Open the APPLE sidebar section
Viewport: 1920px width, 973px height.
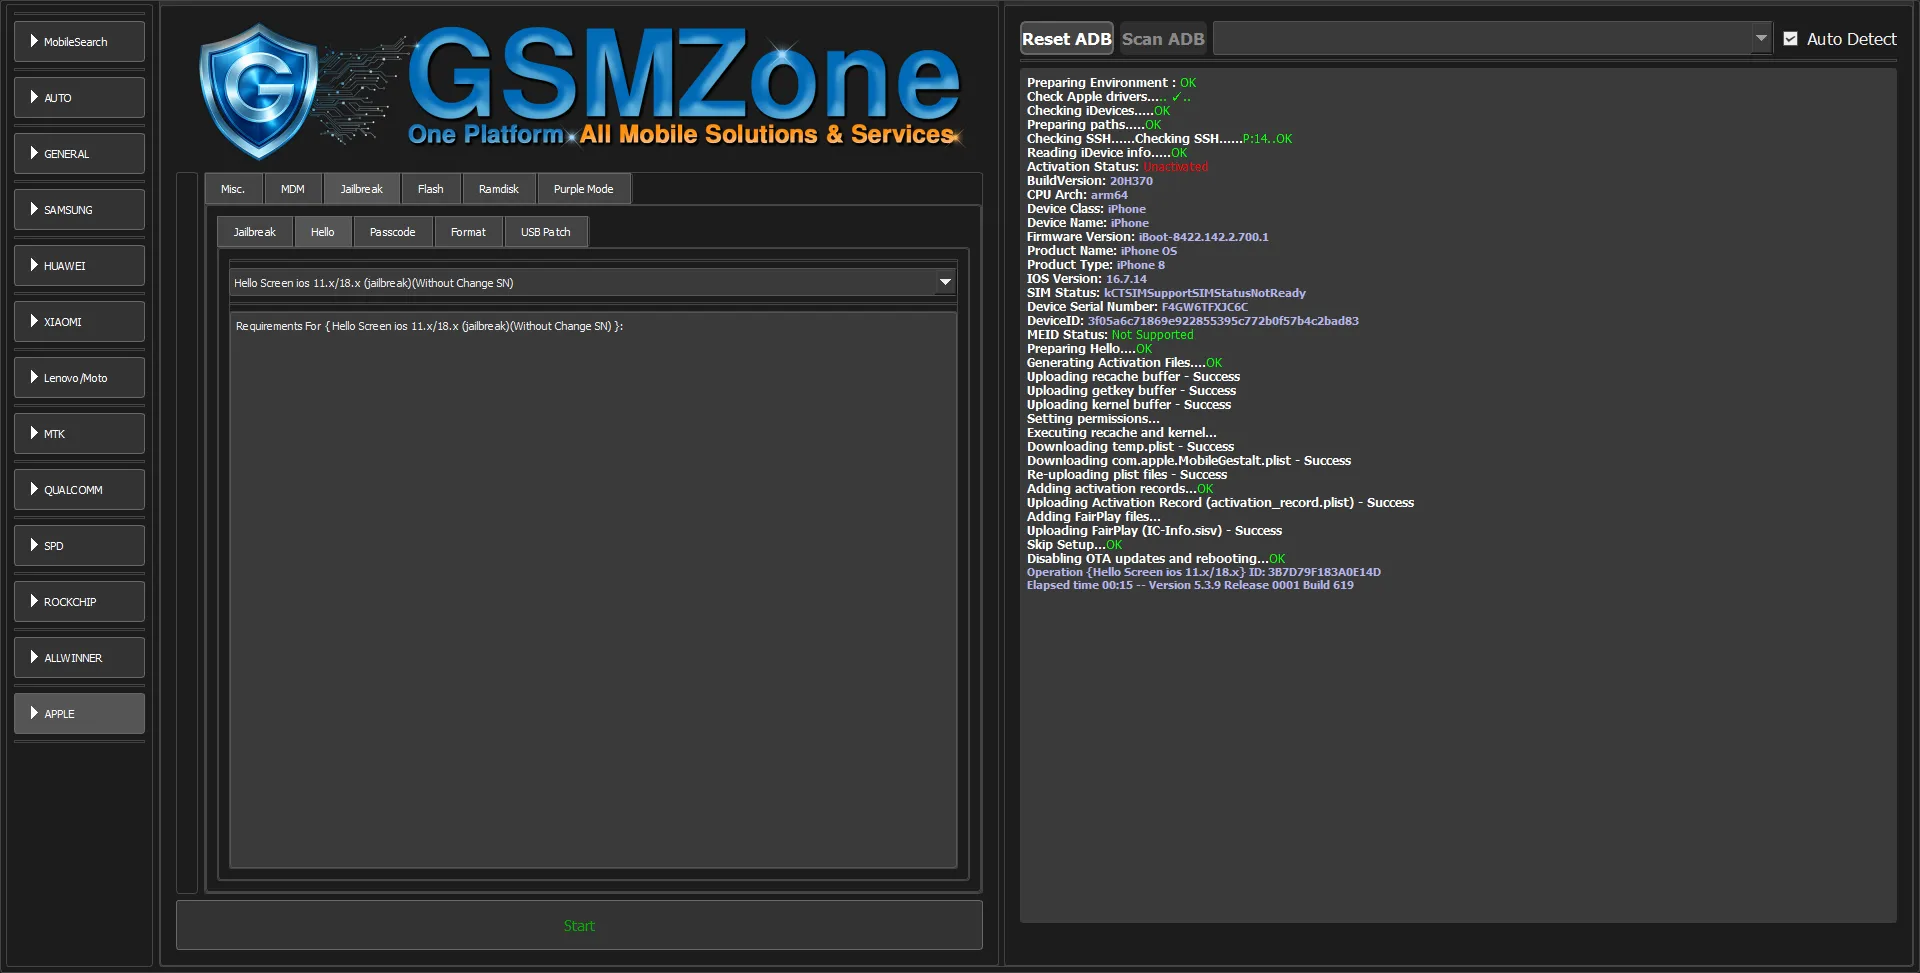[x=79, y=714]
